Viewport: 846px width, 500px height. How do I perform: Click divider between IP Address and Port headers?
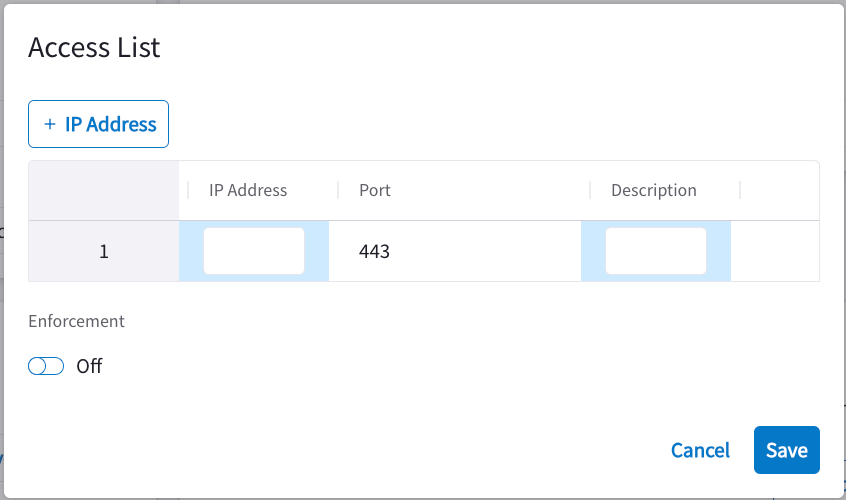click(x=338, y=190)
